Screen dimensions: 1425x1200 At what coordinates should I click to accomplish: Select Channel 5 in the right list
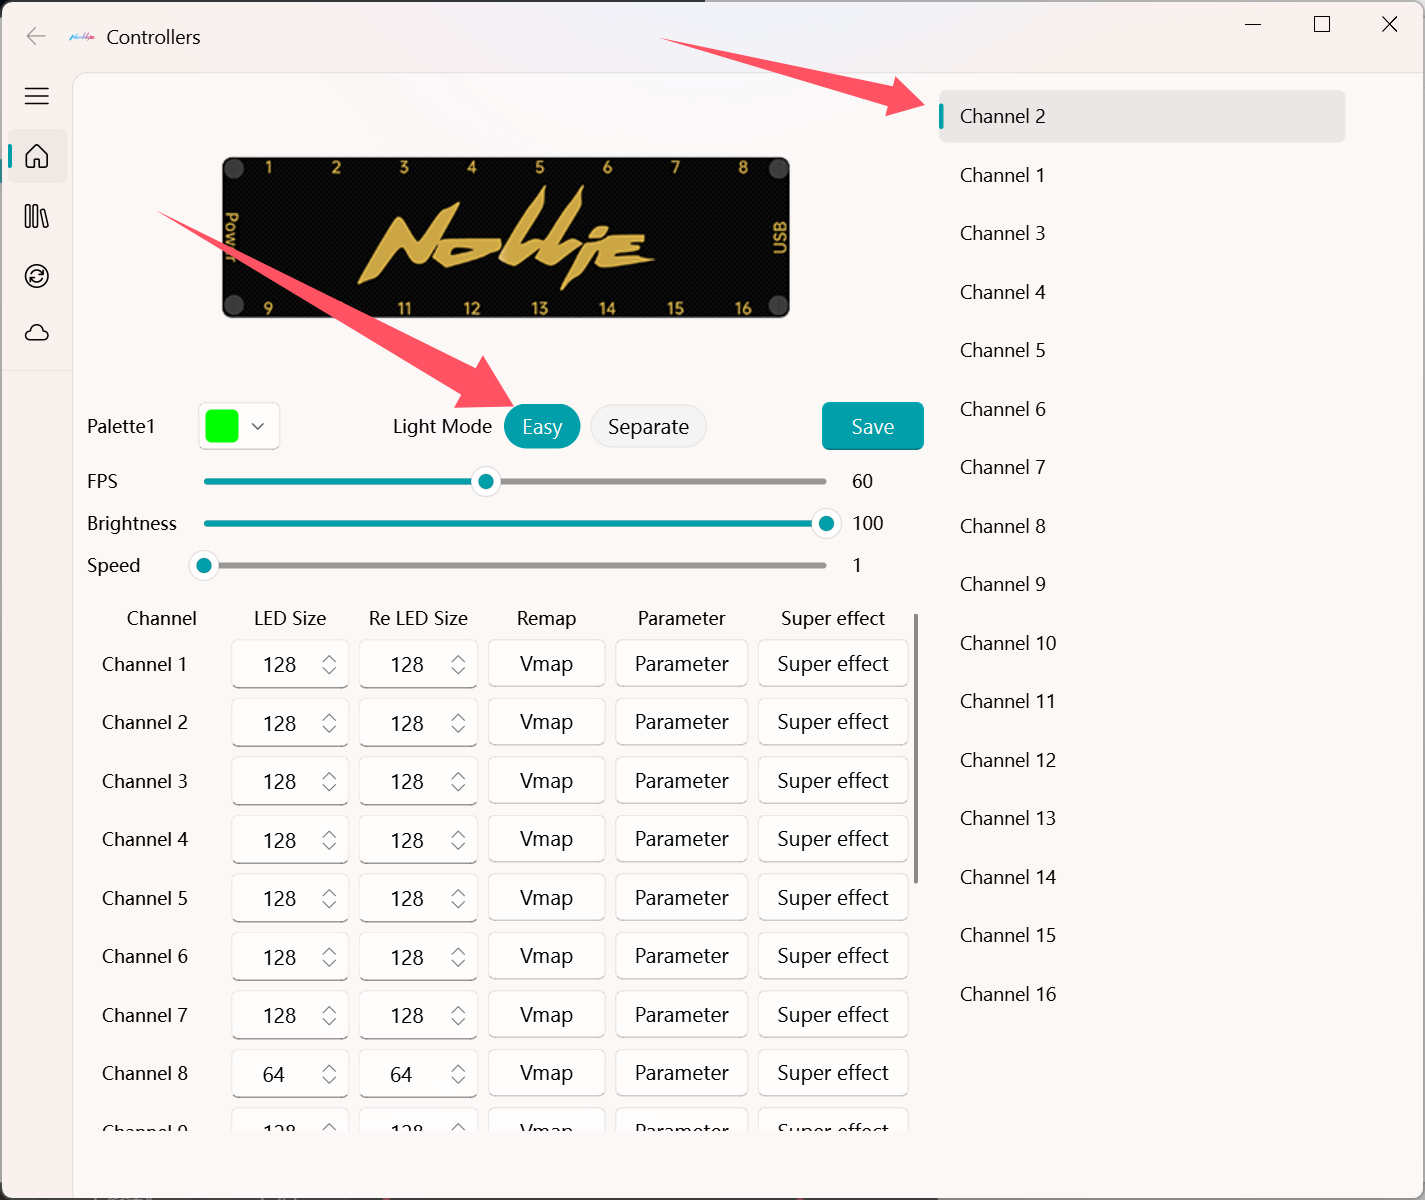[1002, 351]
